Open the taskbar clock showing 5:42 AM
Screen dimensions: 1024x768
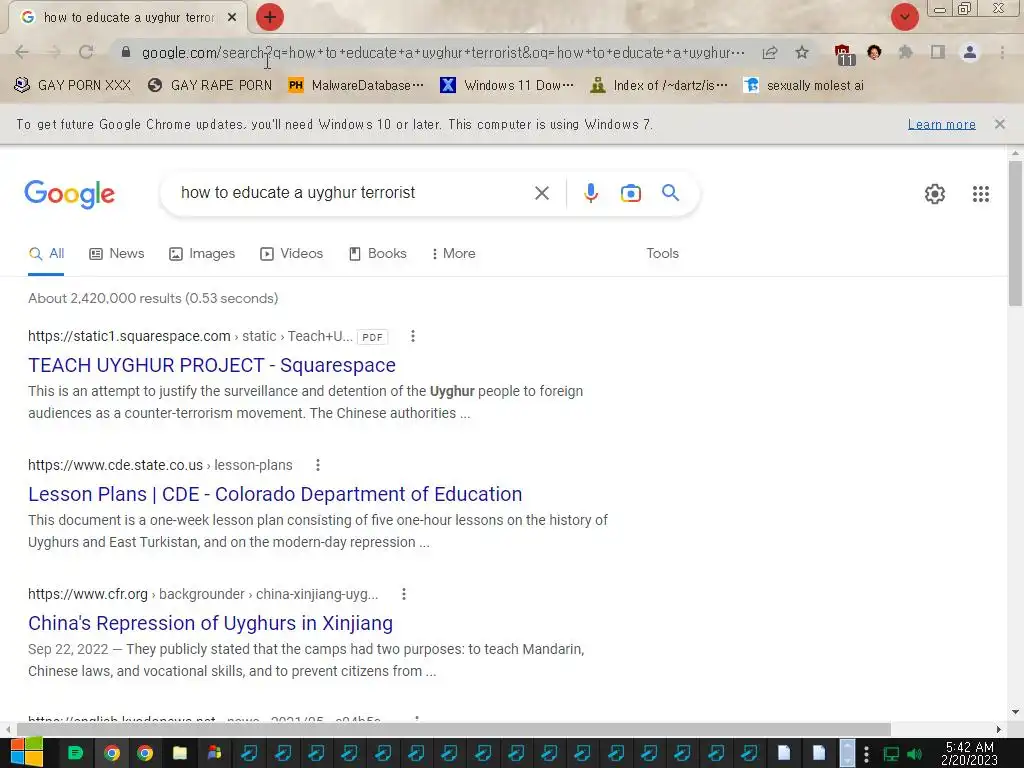click(x=969, y=753)
